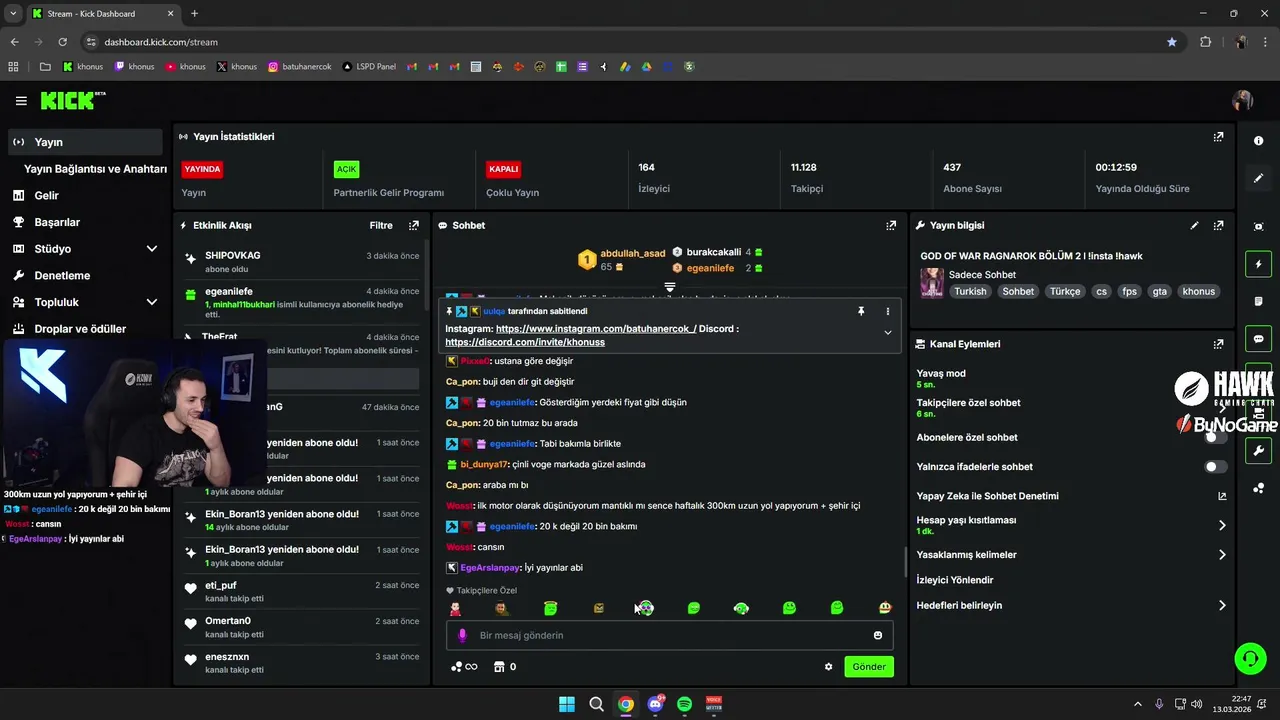
Task: Open Hesap yaşı kısıtlaması settings arrow
Action: pos(1222,525)
